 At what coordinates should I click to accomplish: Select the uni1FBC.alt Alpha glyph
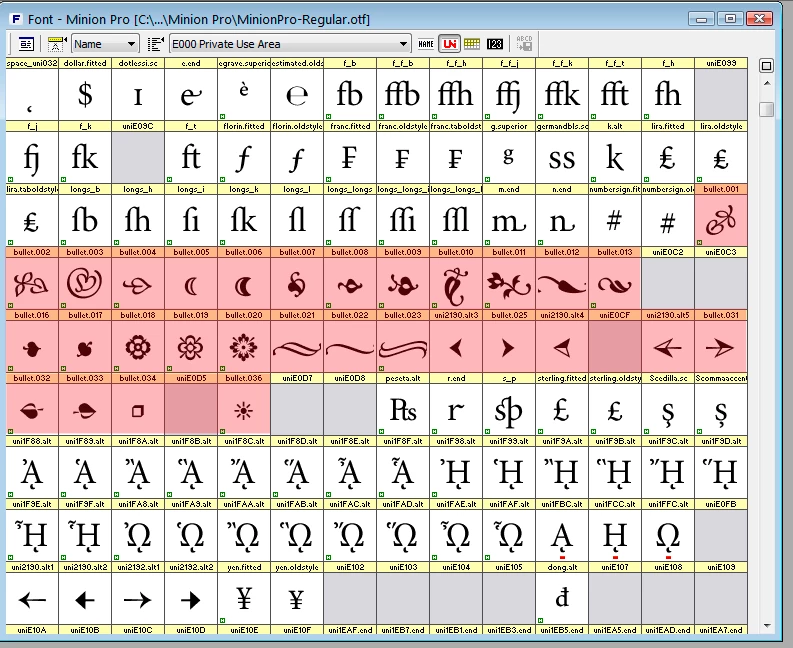(562, 535)
